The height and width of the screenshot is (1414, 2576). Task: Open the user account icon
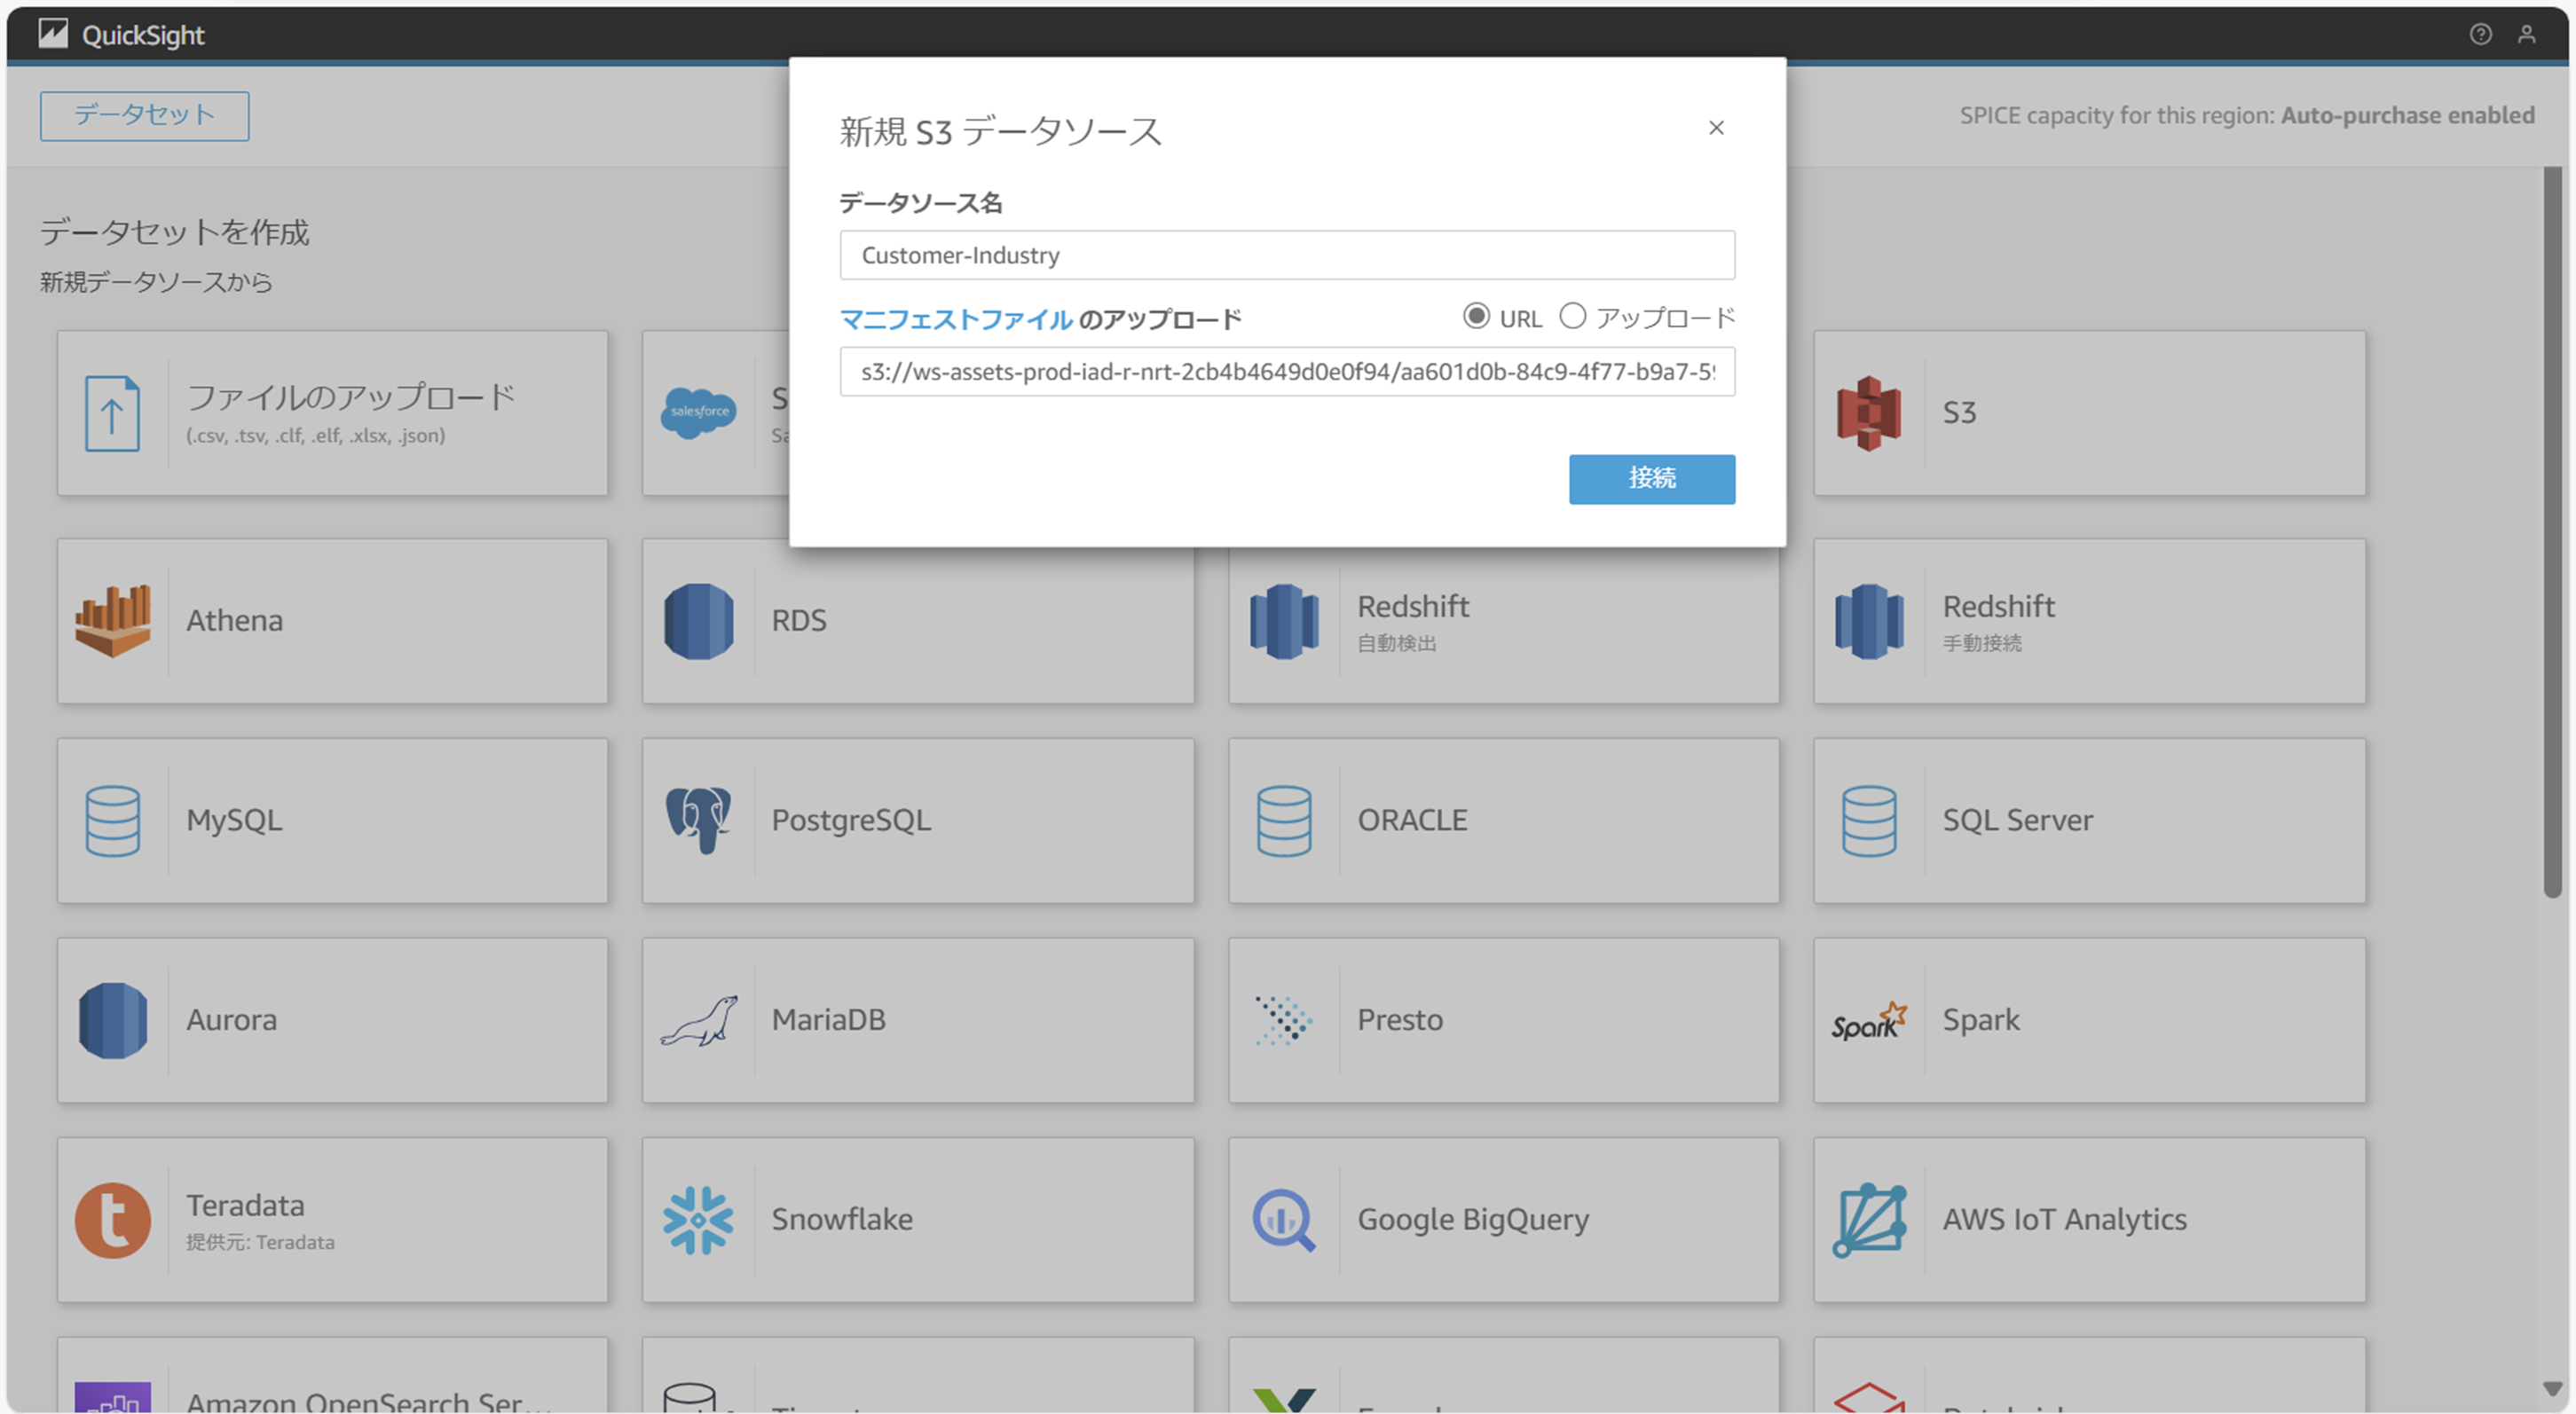tap(2526, 34)
